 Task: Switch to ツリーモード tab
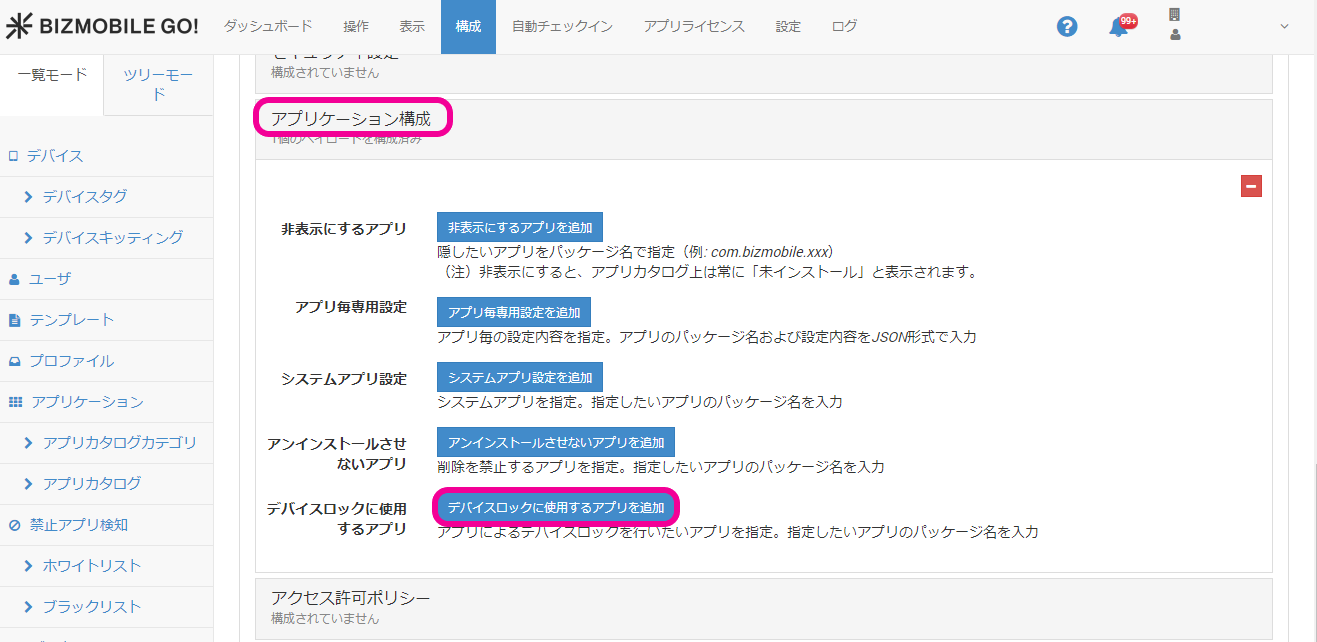pyautogui.click(x=158, y=85)
